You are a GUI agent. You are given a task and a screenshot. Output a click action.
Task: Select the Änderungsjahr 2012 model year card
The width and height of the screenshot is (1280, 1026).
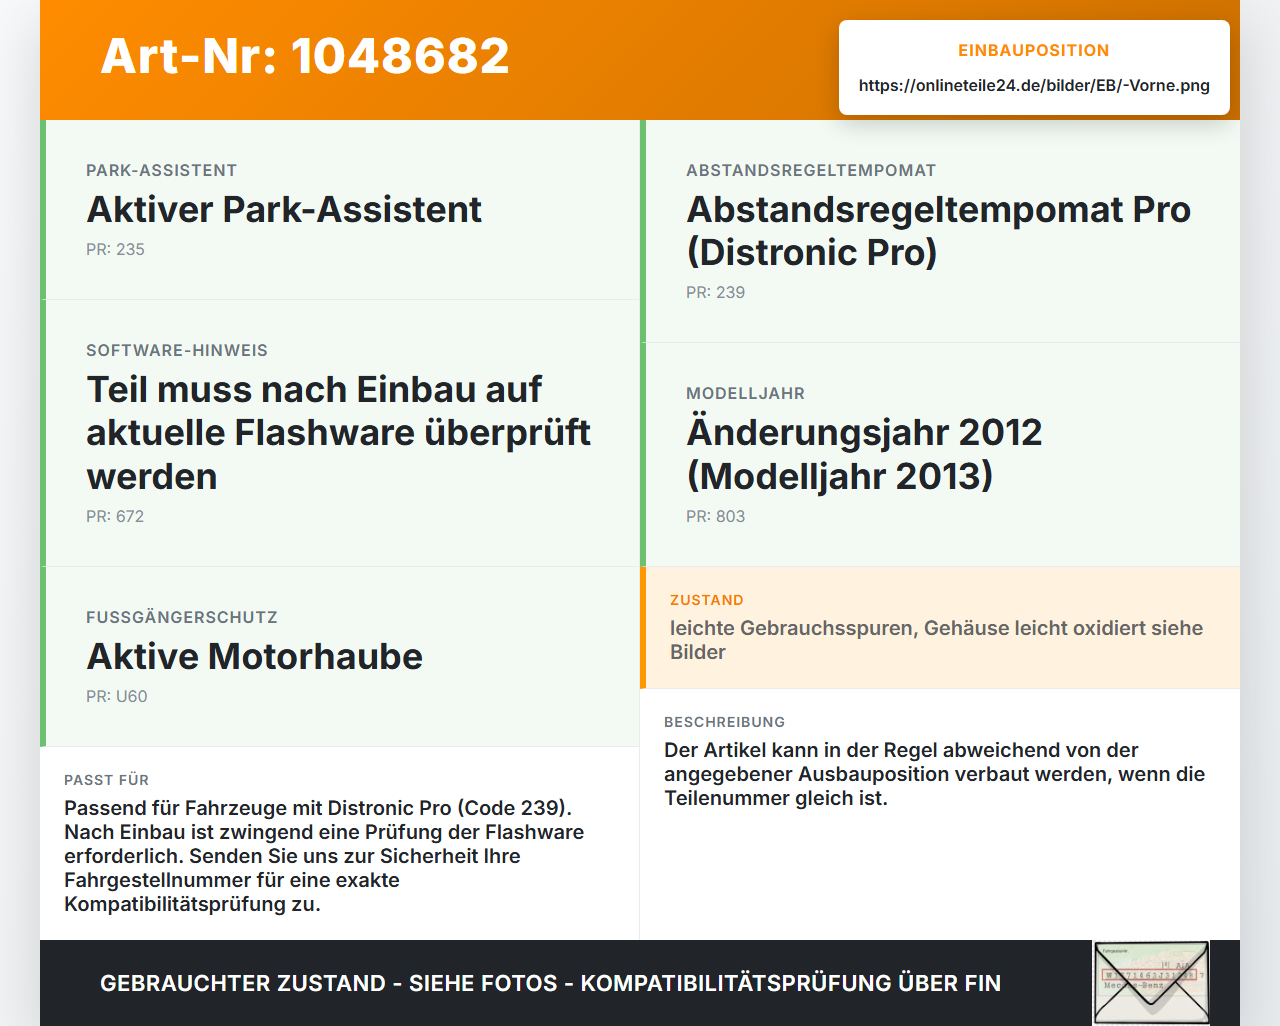pos(940,455)
